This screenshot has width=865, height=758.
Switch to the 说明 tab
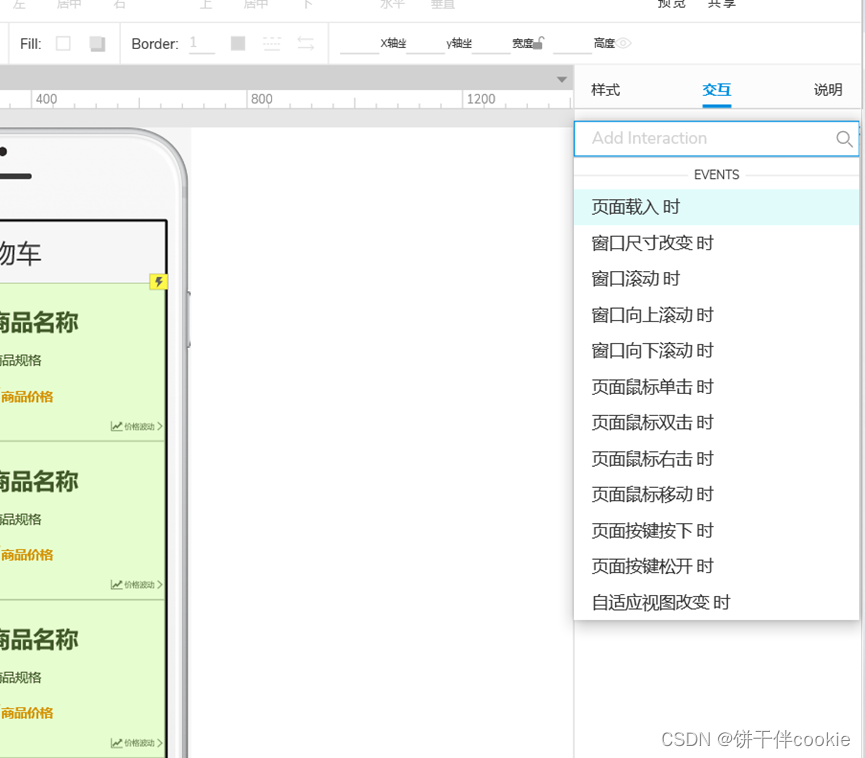point(828,90)
